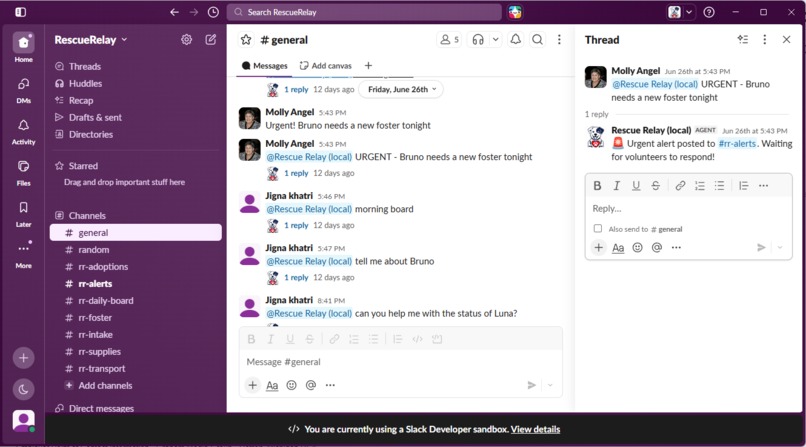Toggle bulleted list in thread reply
The height and width of the screenshot is (447, 806).
click(x=719, y=186)
